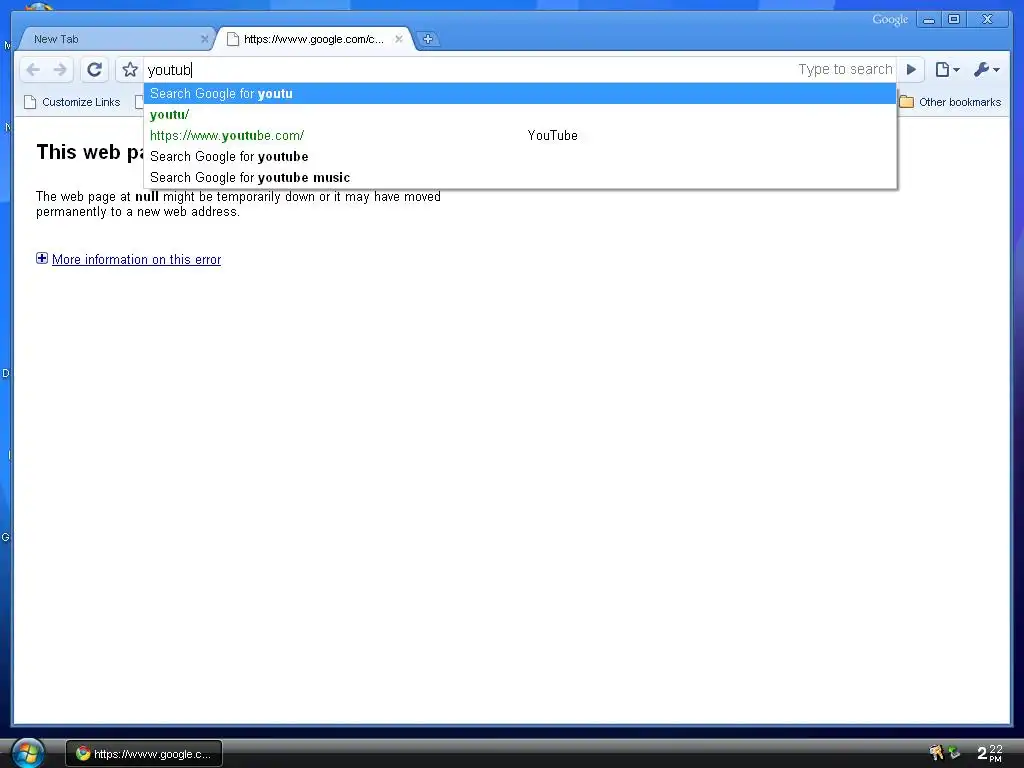Close the google.com tab

pyautogui.click(x=398, y=39)
